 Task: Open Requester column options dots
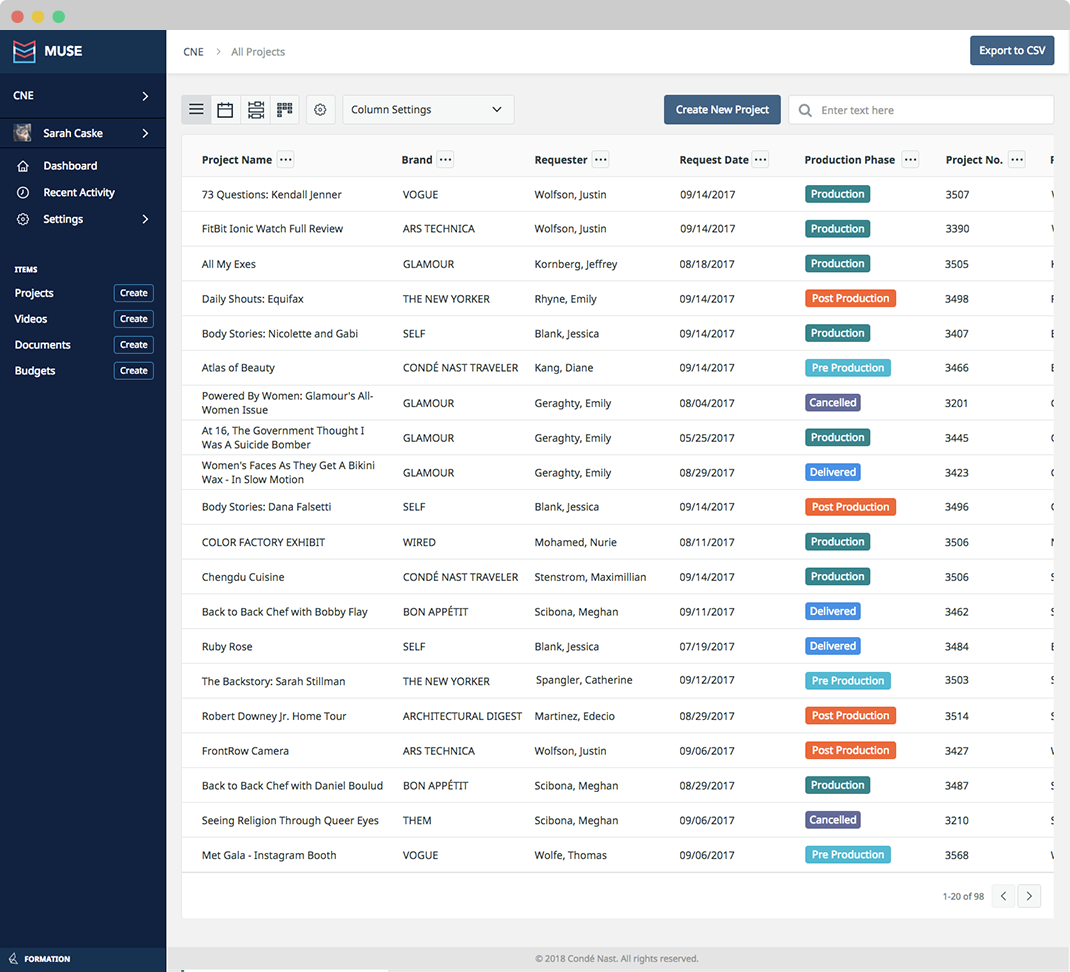coord(601,160)
